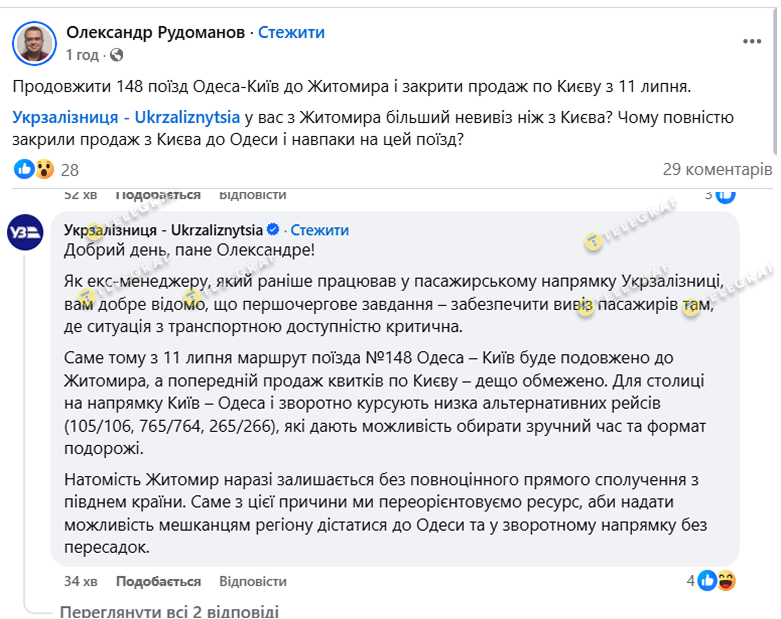Expand Переглянути всі 2 відповіді
This screenshot has height=619, width=781.
[x=169, y=611]
